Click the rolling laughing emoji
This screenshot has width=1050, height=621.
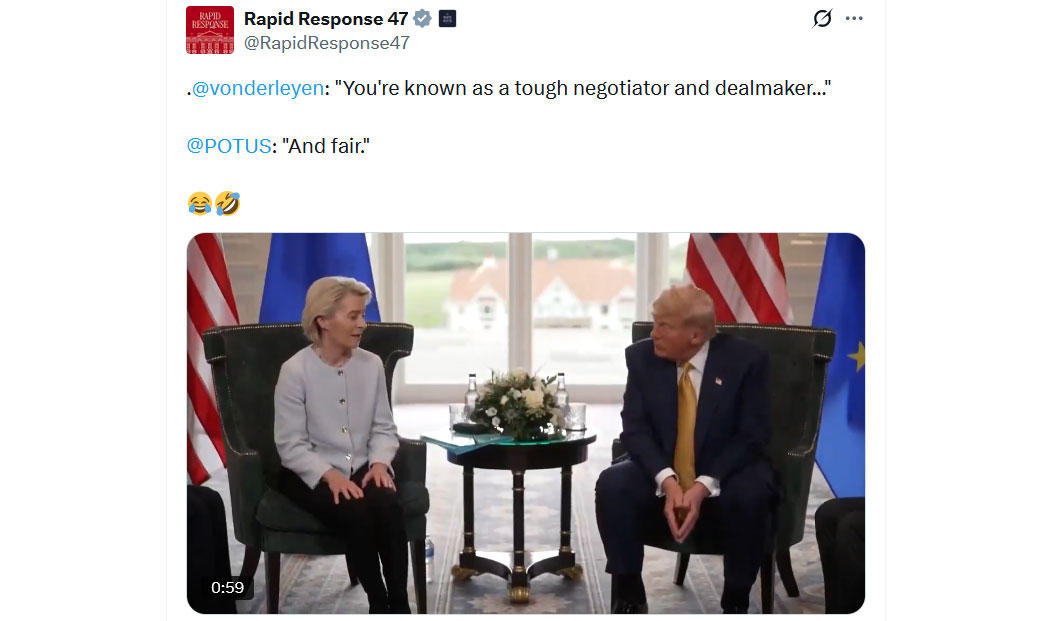228,203
